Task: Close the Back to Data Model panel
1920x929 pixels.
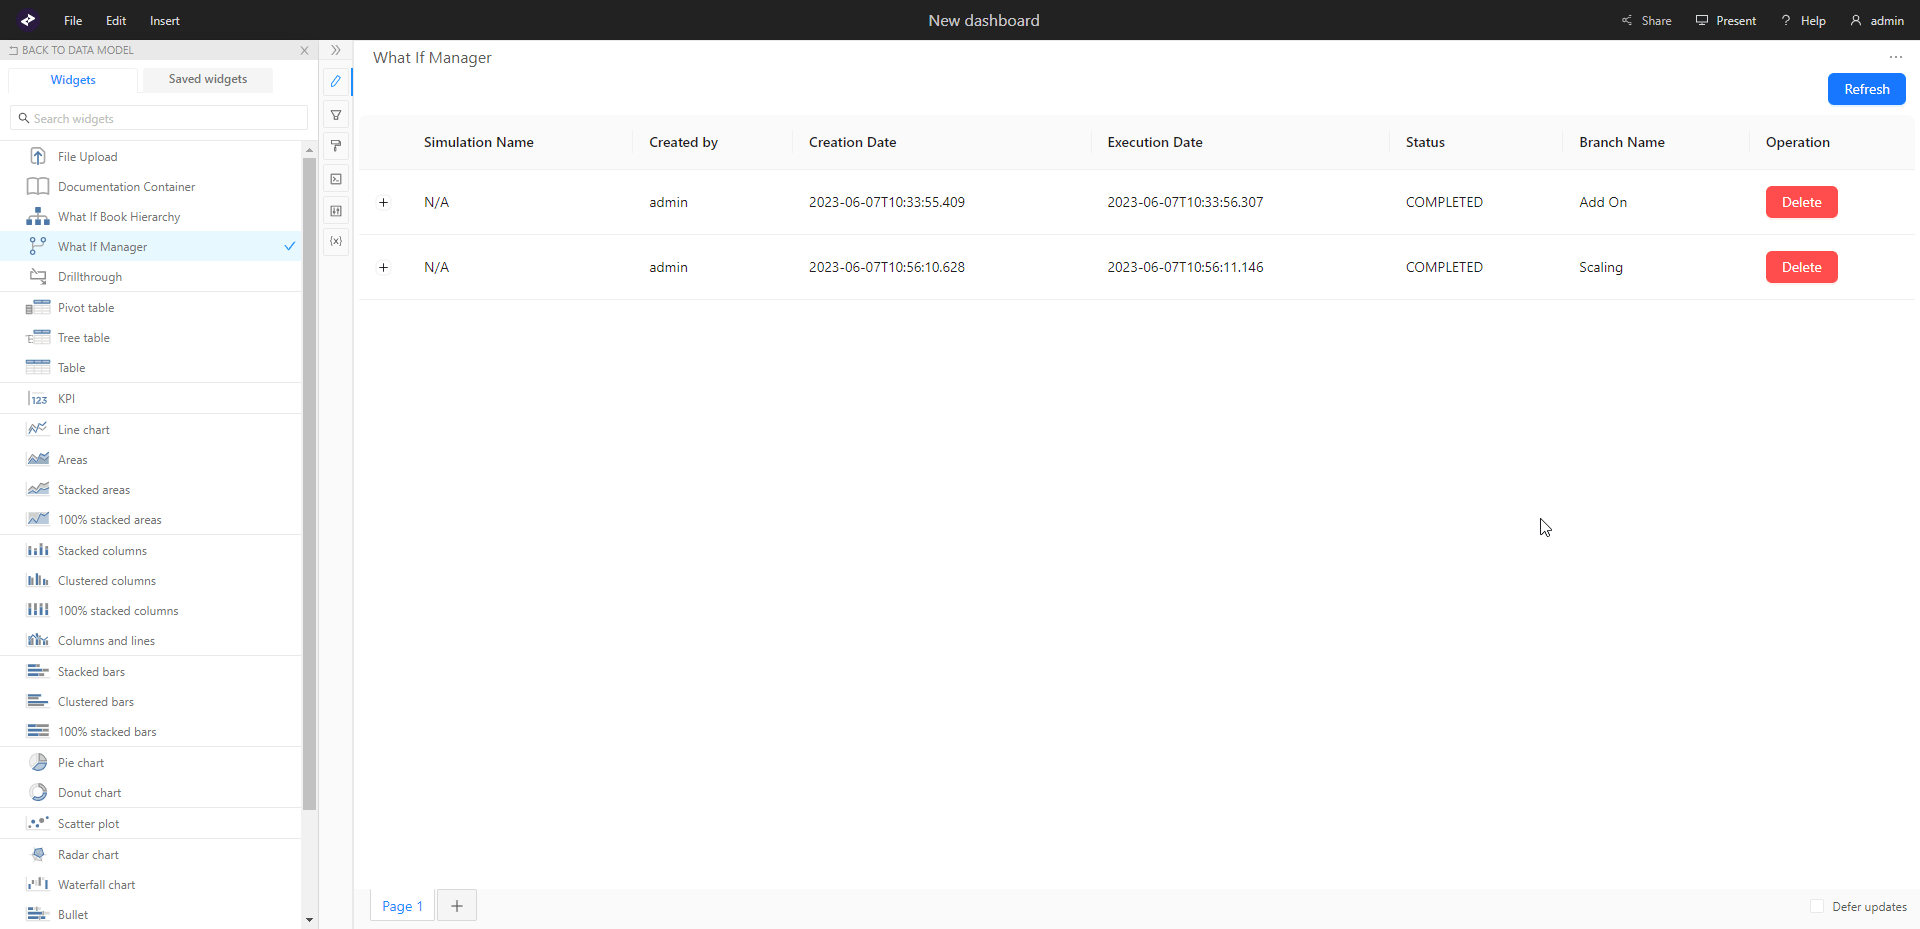Action: [305, 50]
